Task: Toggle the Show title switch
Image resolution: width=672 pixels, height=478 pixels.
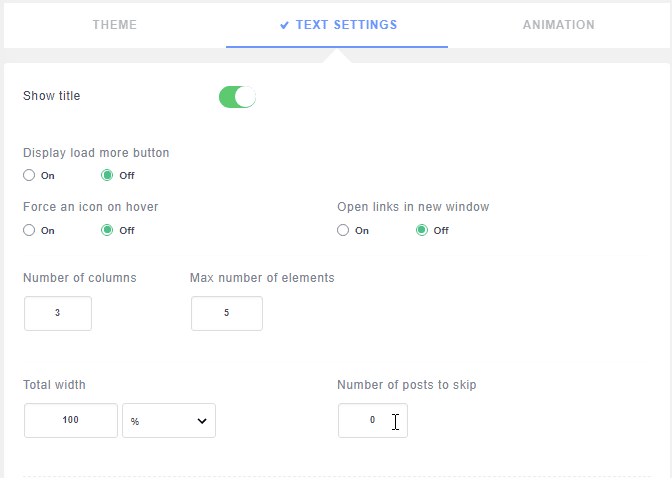Action: click(238, 97)
